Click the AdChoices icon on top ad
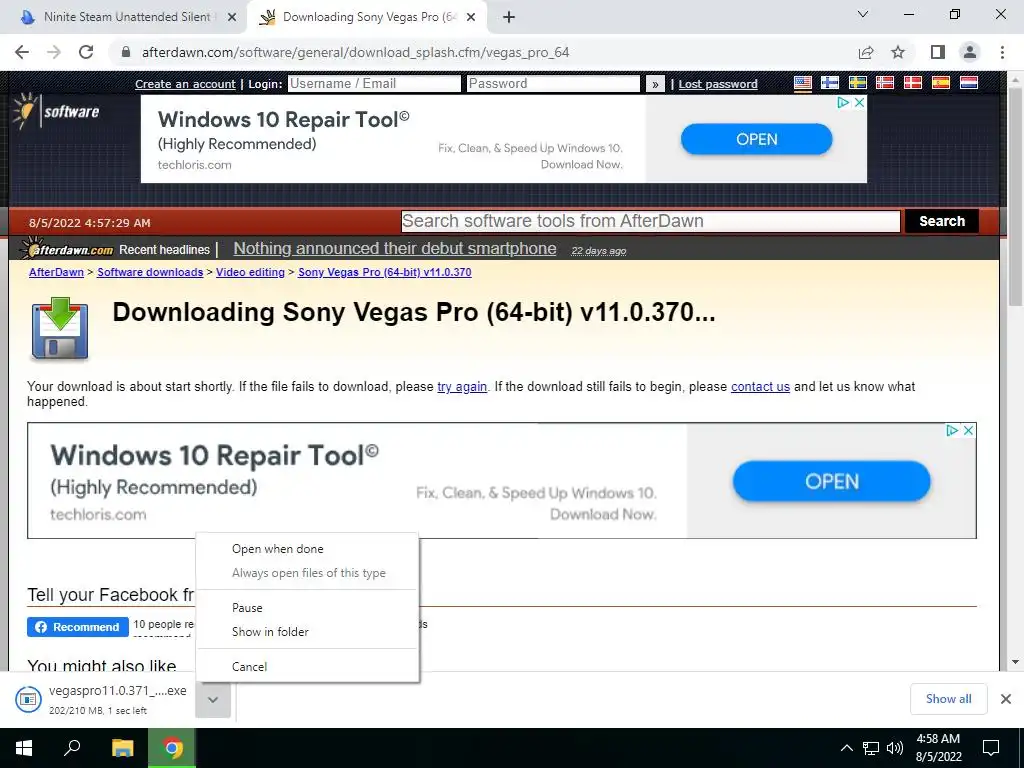 click(844, 103)
